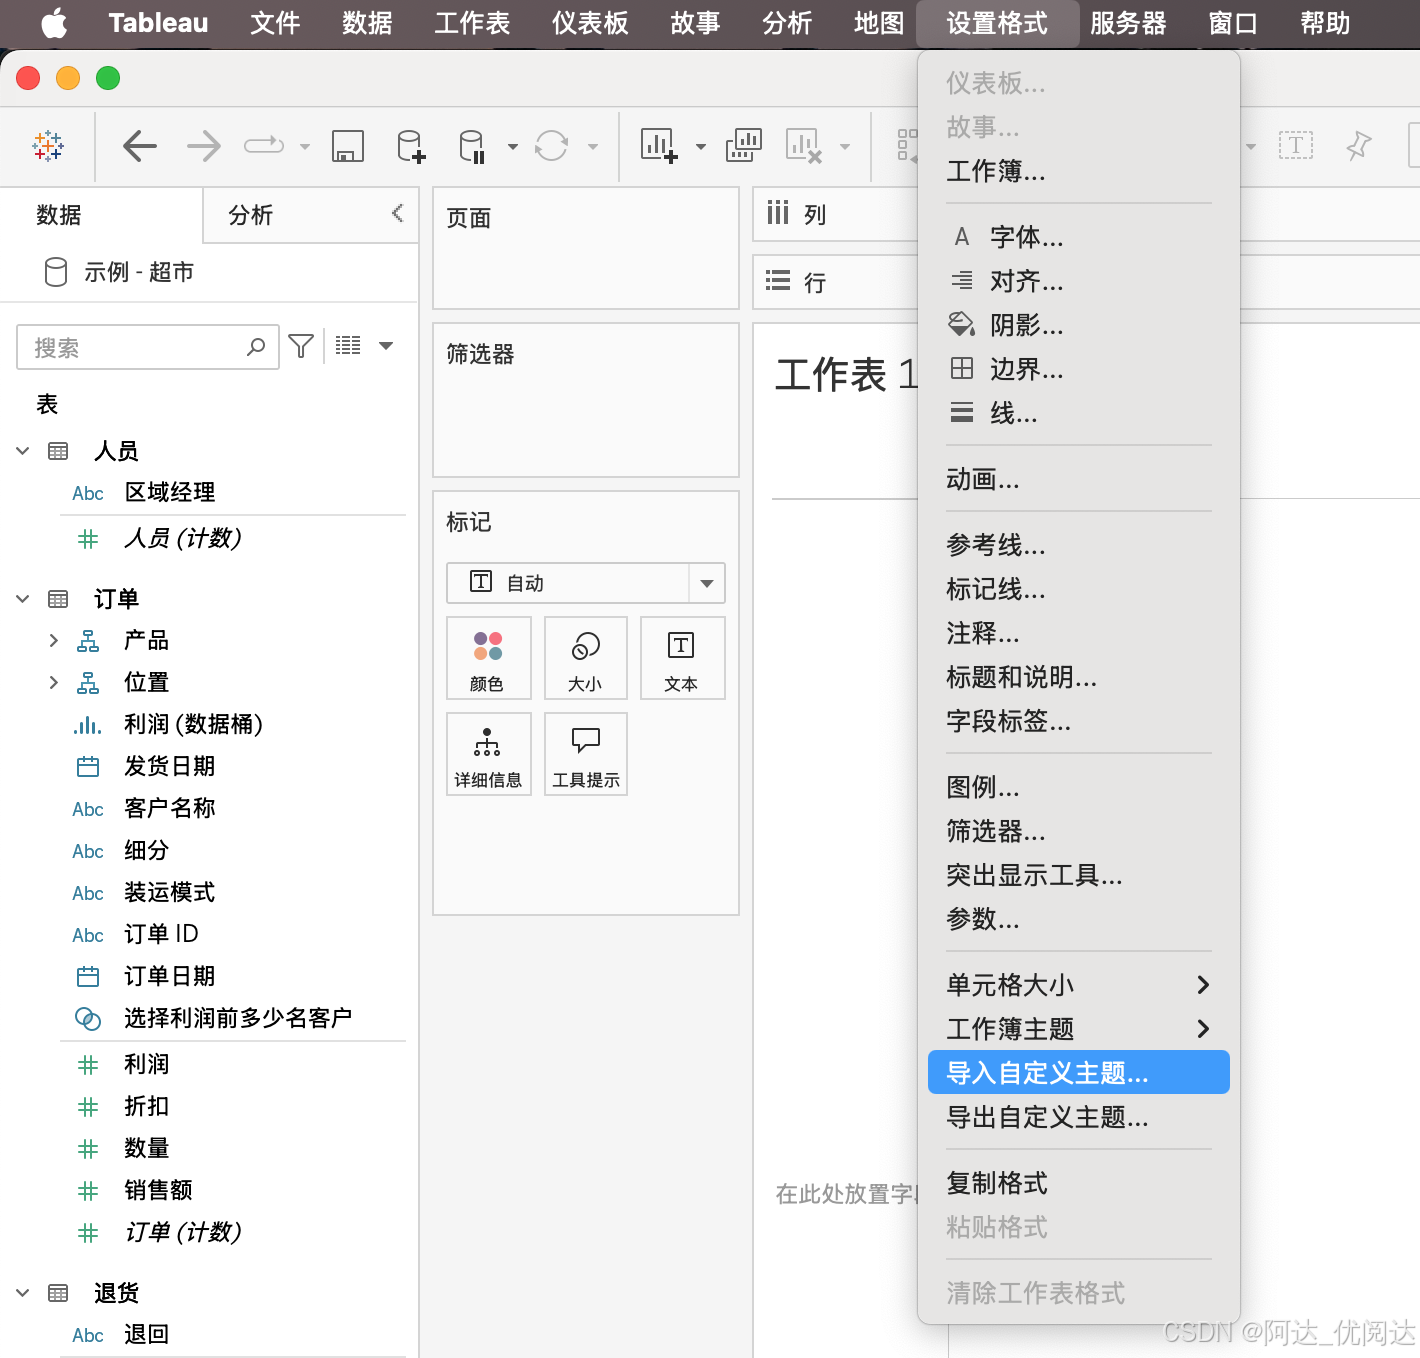Click the pin fix axes icon
Screen dimensions: 1420x1358
click(1358, 146)
